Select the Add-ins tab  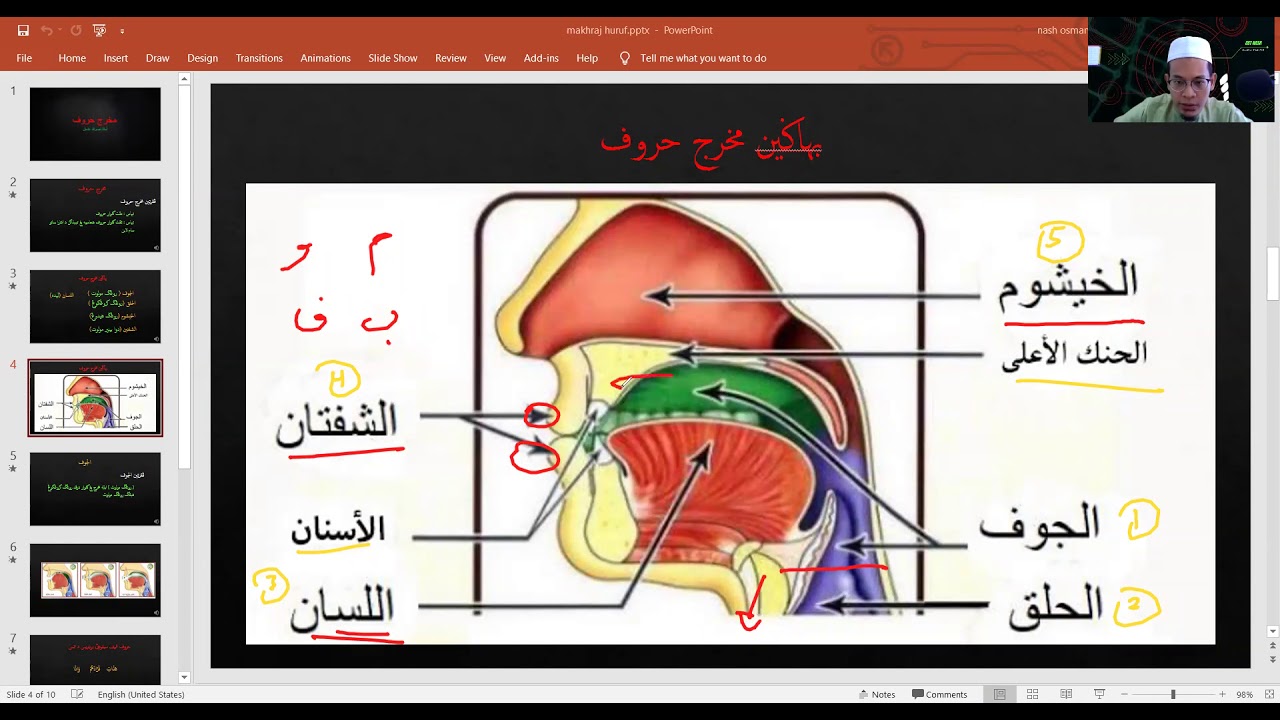coord(541,58)
